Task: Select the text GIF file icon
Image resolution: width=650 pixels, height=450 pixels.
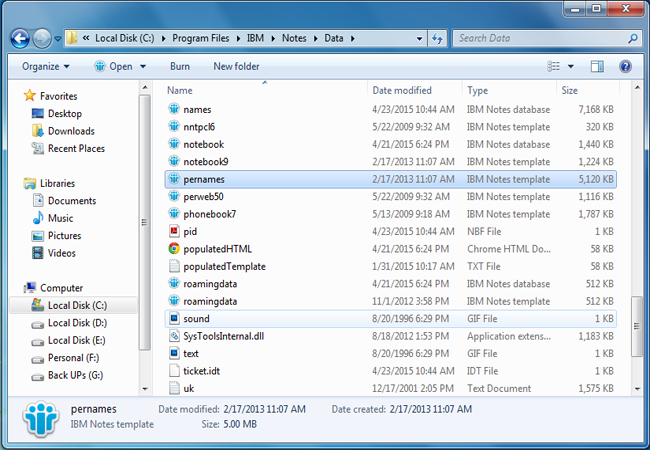Action: pyautogui.click(x=174, y=353)
